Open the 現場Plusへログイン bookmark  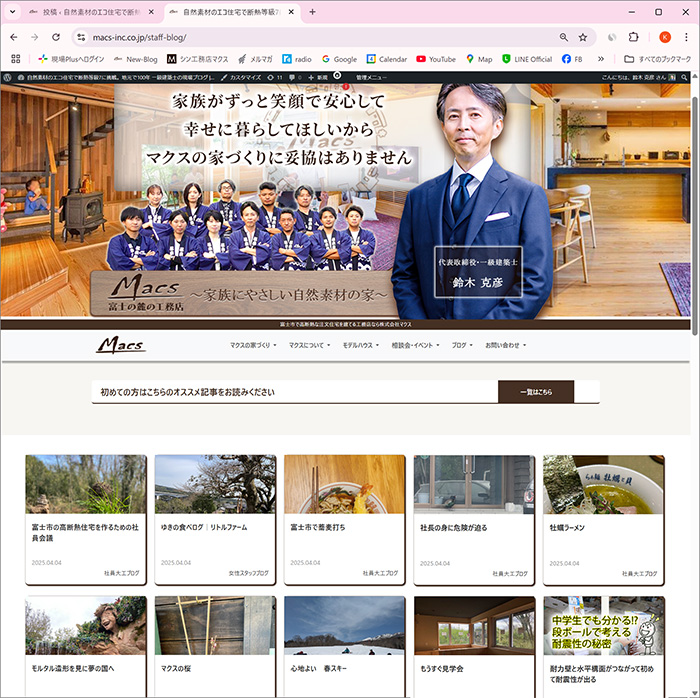pyautogui.click(x=71, y=59)
